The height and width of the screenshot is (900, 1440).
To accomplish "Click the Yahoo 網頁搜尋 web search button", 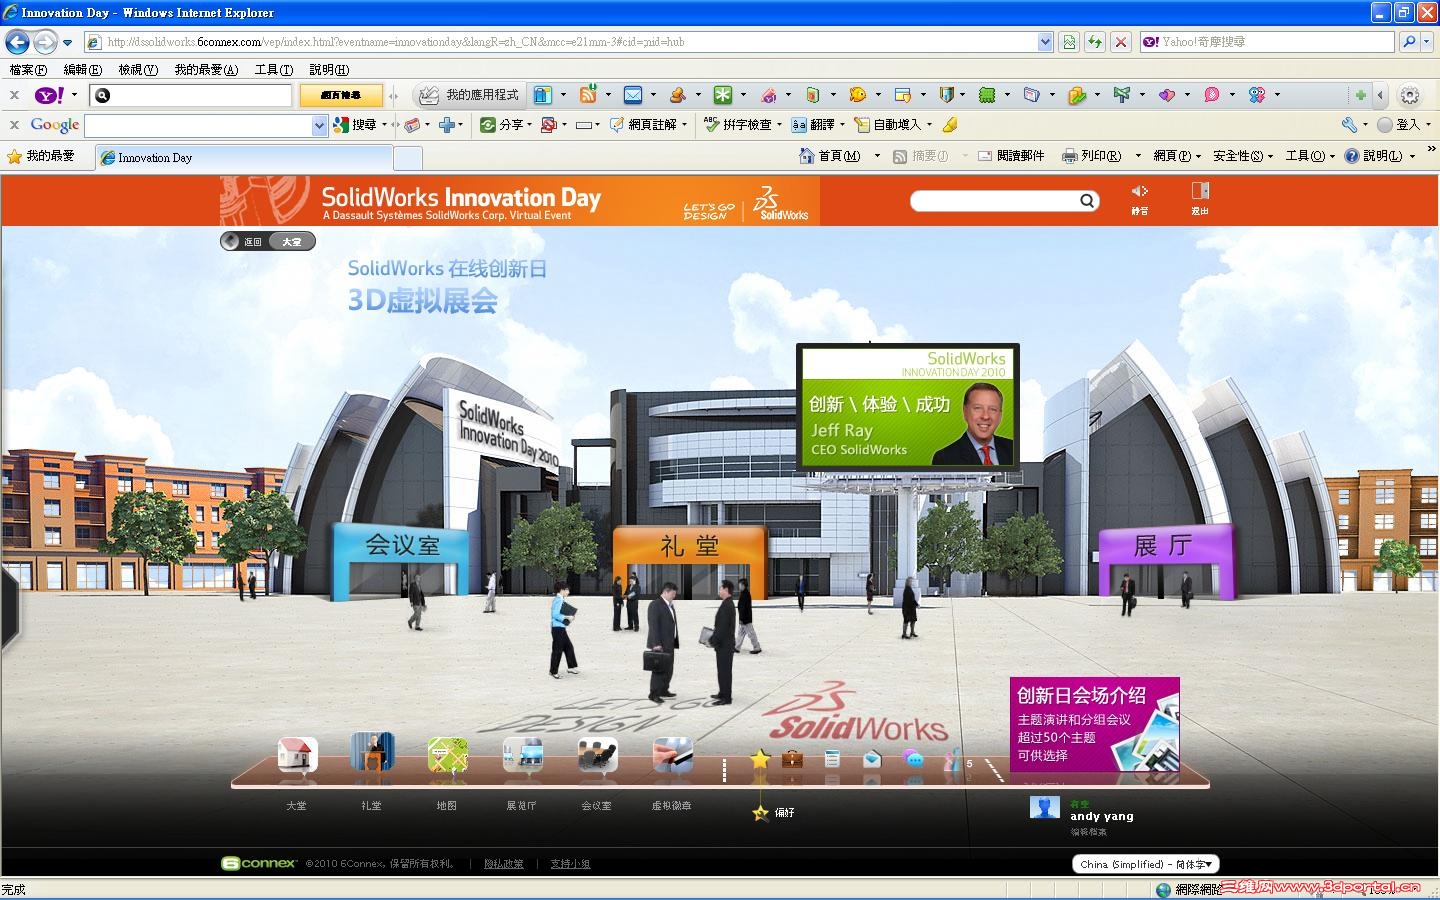I will 342,95.
